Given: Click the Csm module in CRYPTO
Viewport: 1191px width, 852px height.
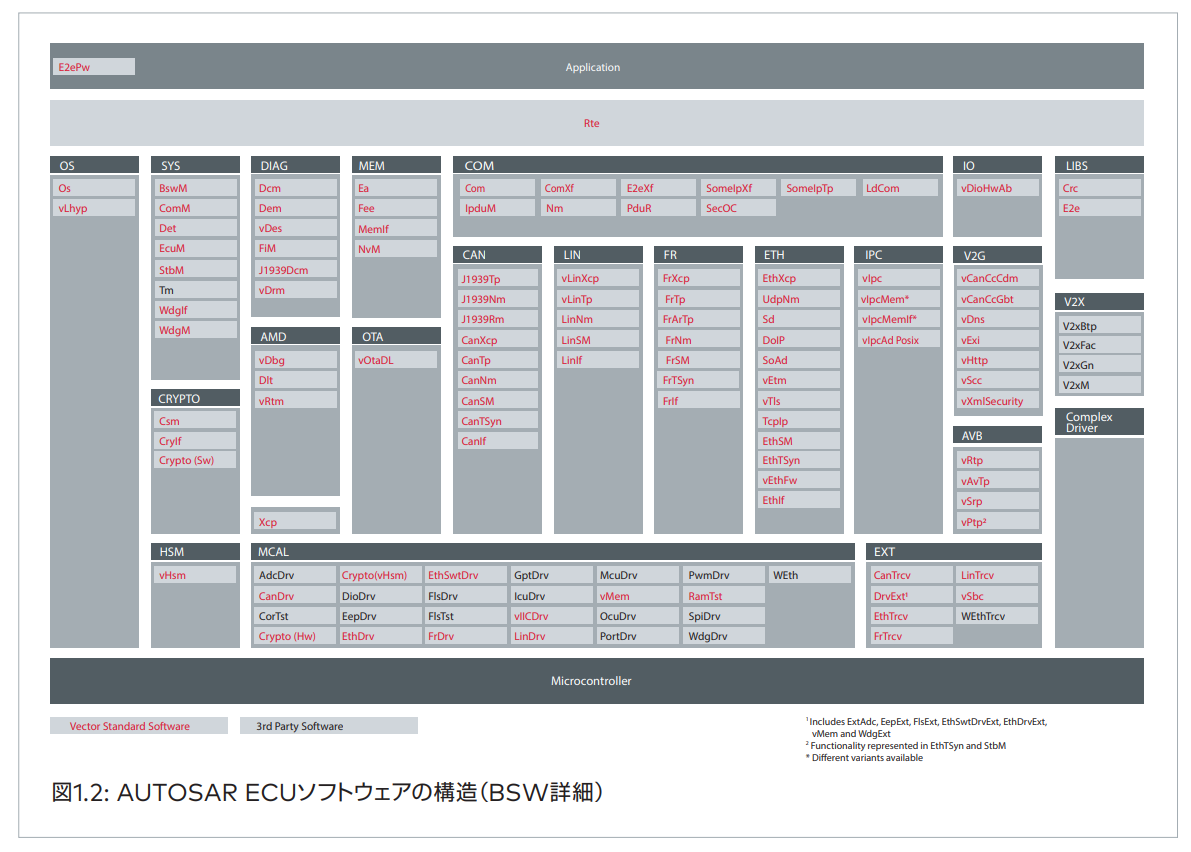Looking at the screenshot, I should pos(195,421).
